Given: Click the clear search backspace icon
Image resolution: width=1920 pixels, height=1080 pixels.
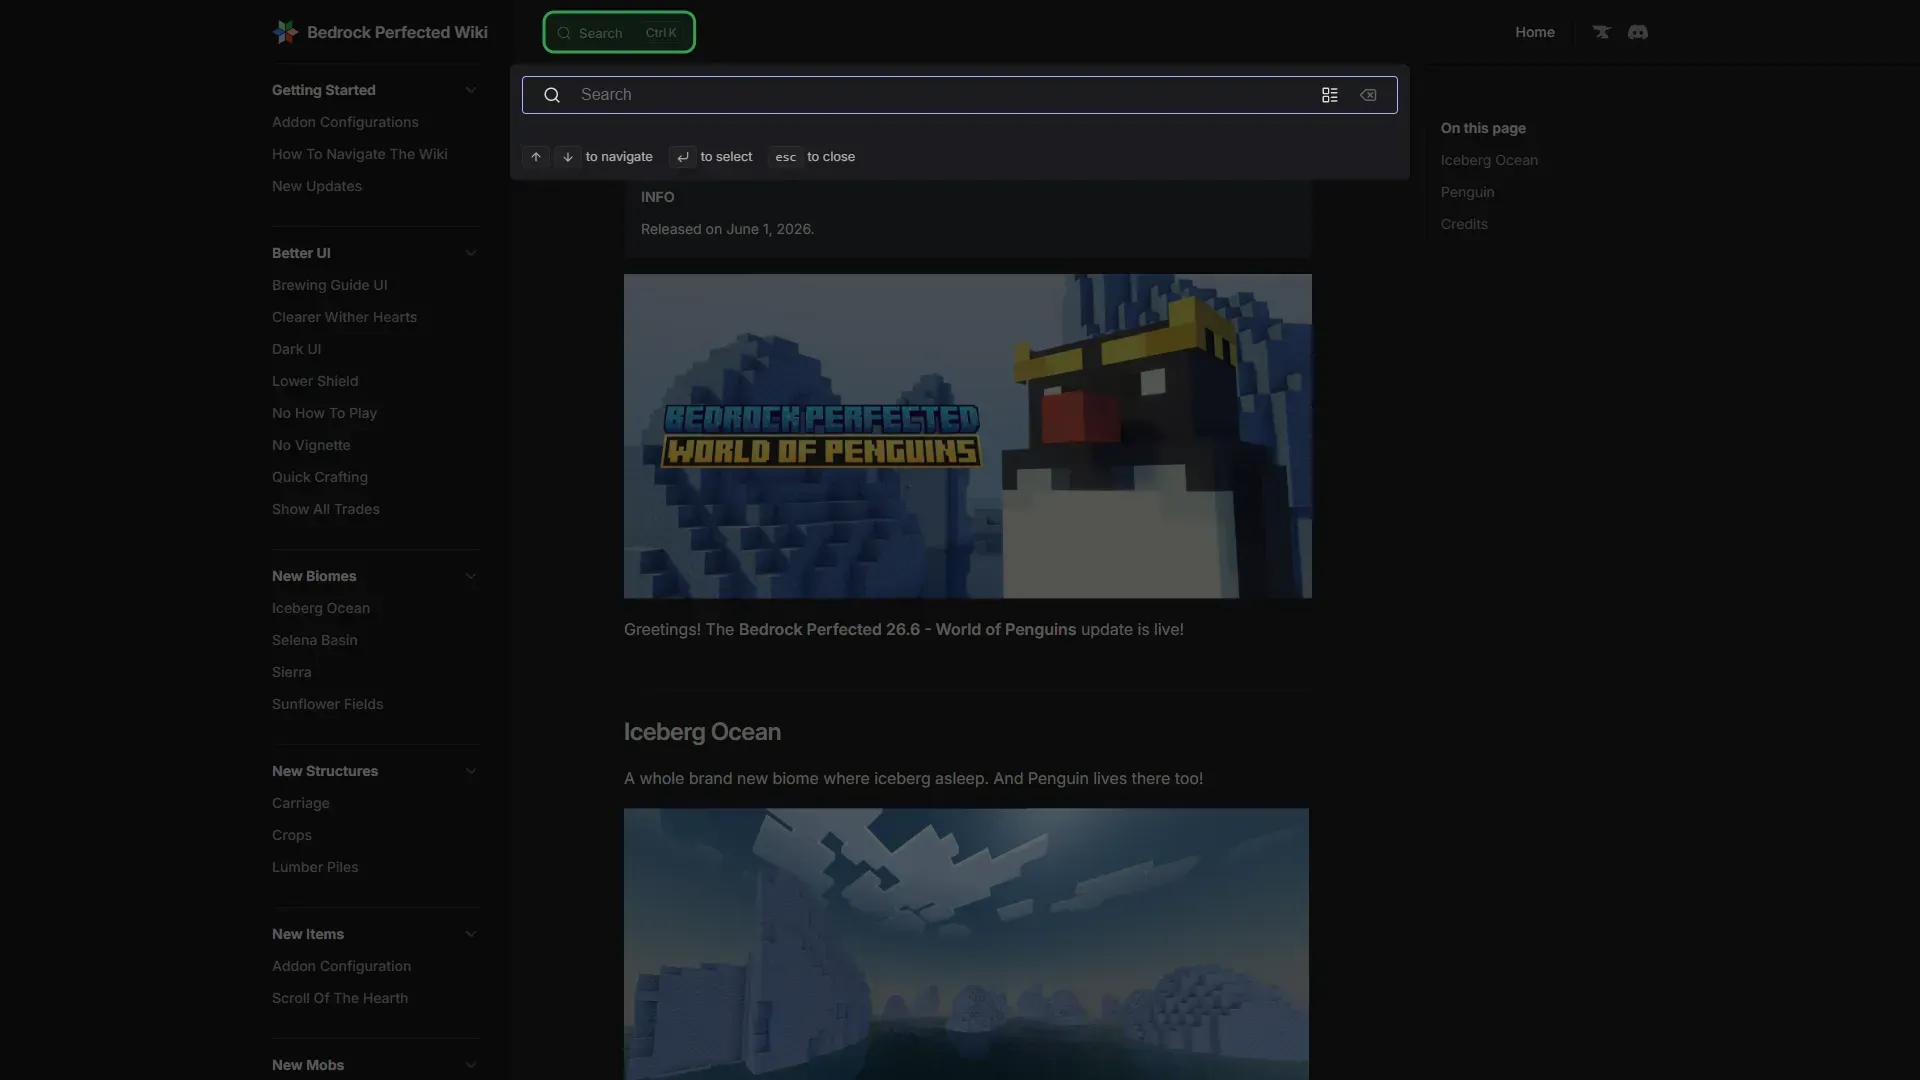Looking at the screenshot, I should tap(1368, 95).
